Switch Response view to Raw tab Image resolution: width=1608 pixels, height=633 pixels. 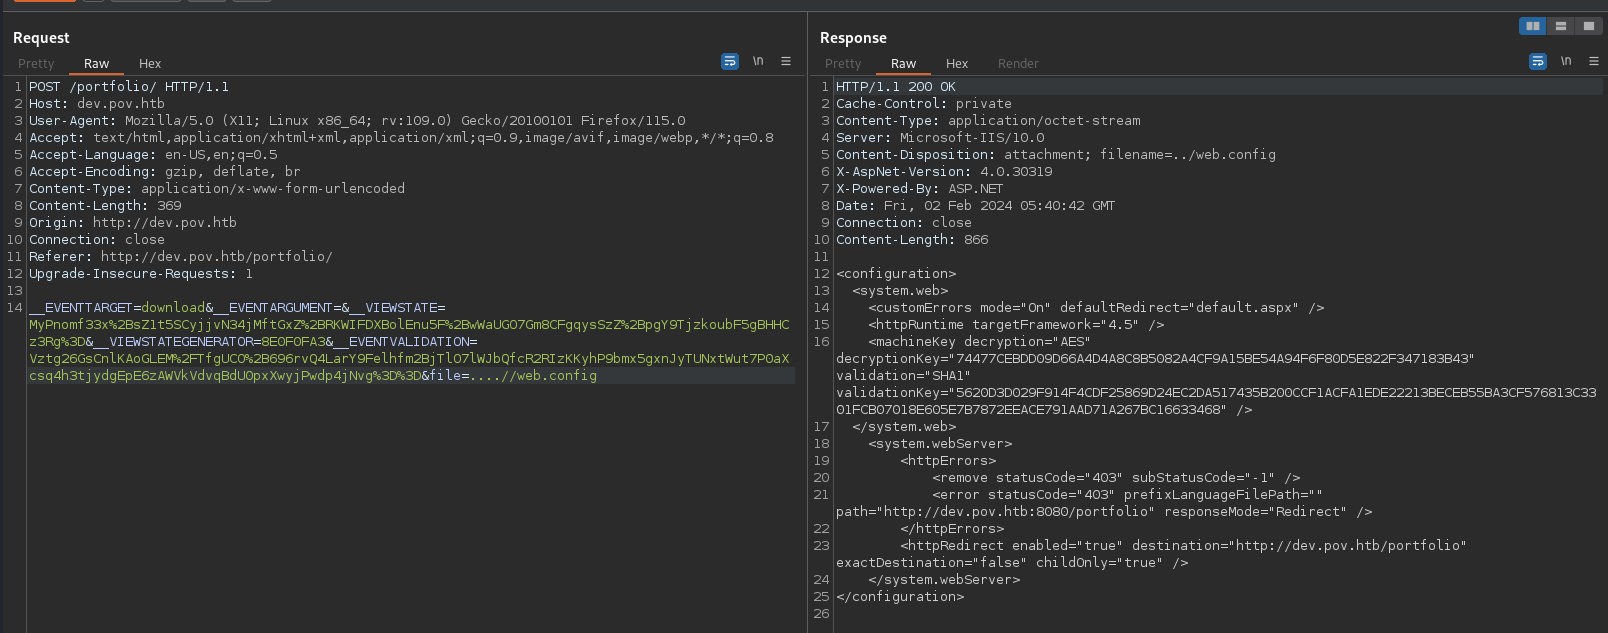(903, 64)
